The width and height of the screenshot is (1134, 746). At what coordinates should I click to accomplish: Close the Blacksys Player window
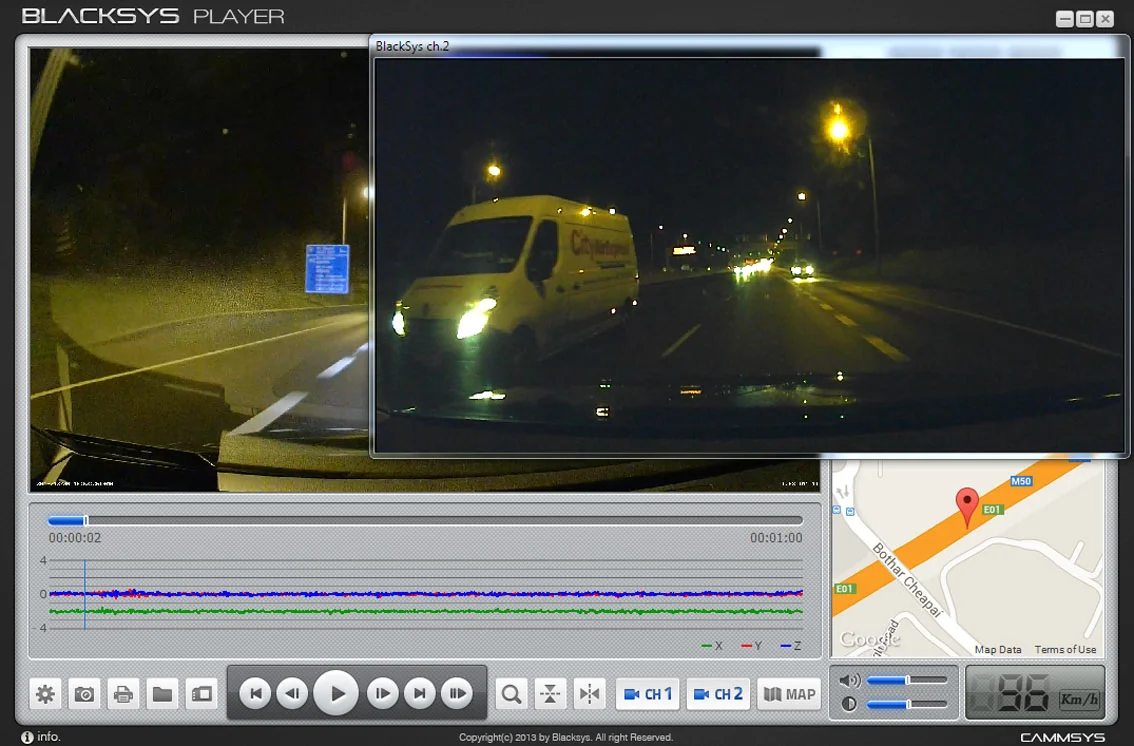1105,20
